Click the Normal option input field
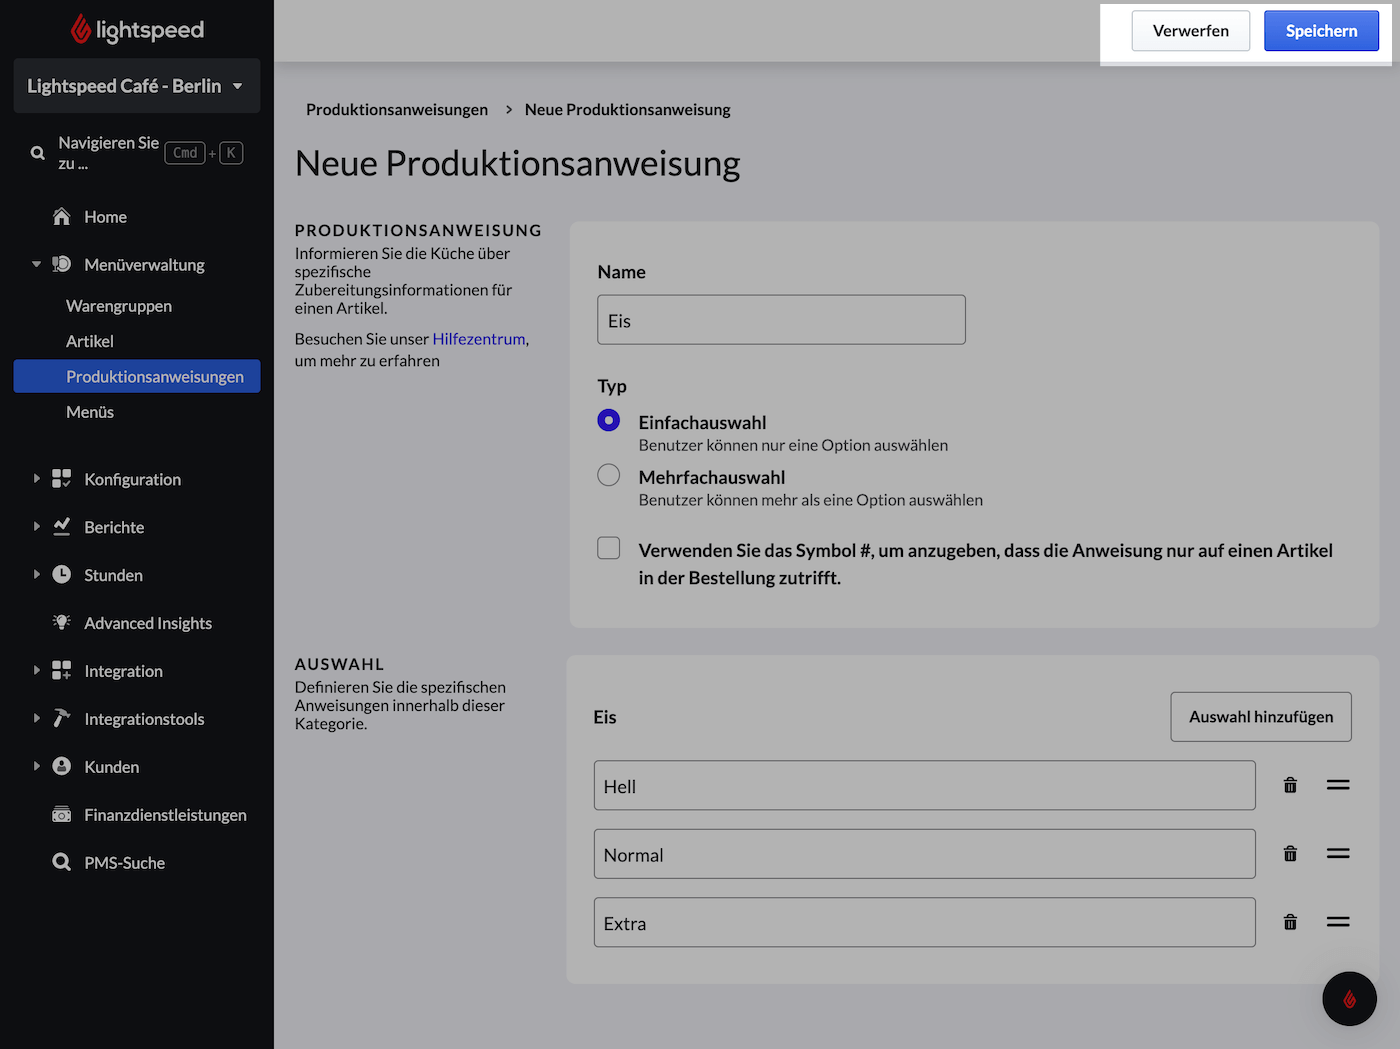 click(924, 854)
